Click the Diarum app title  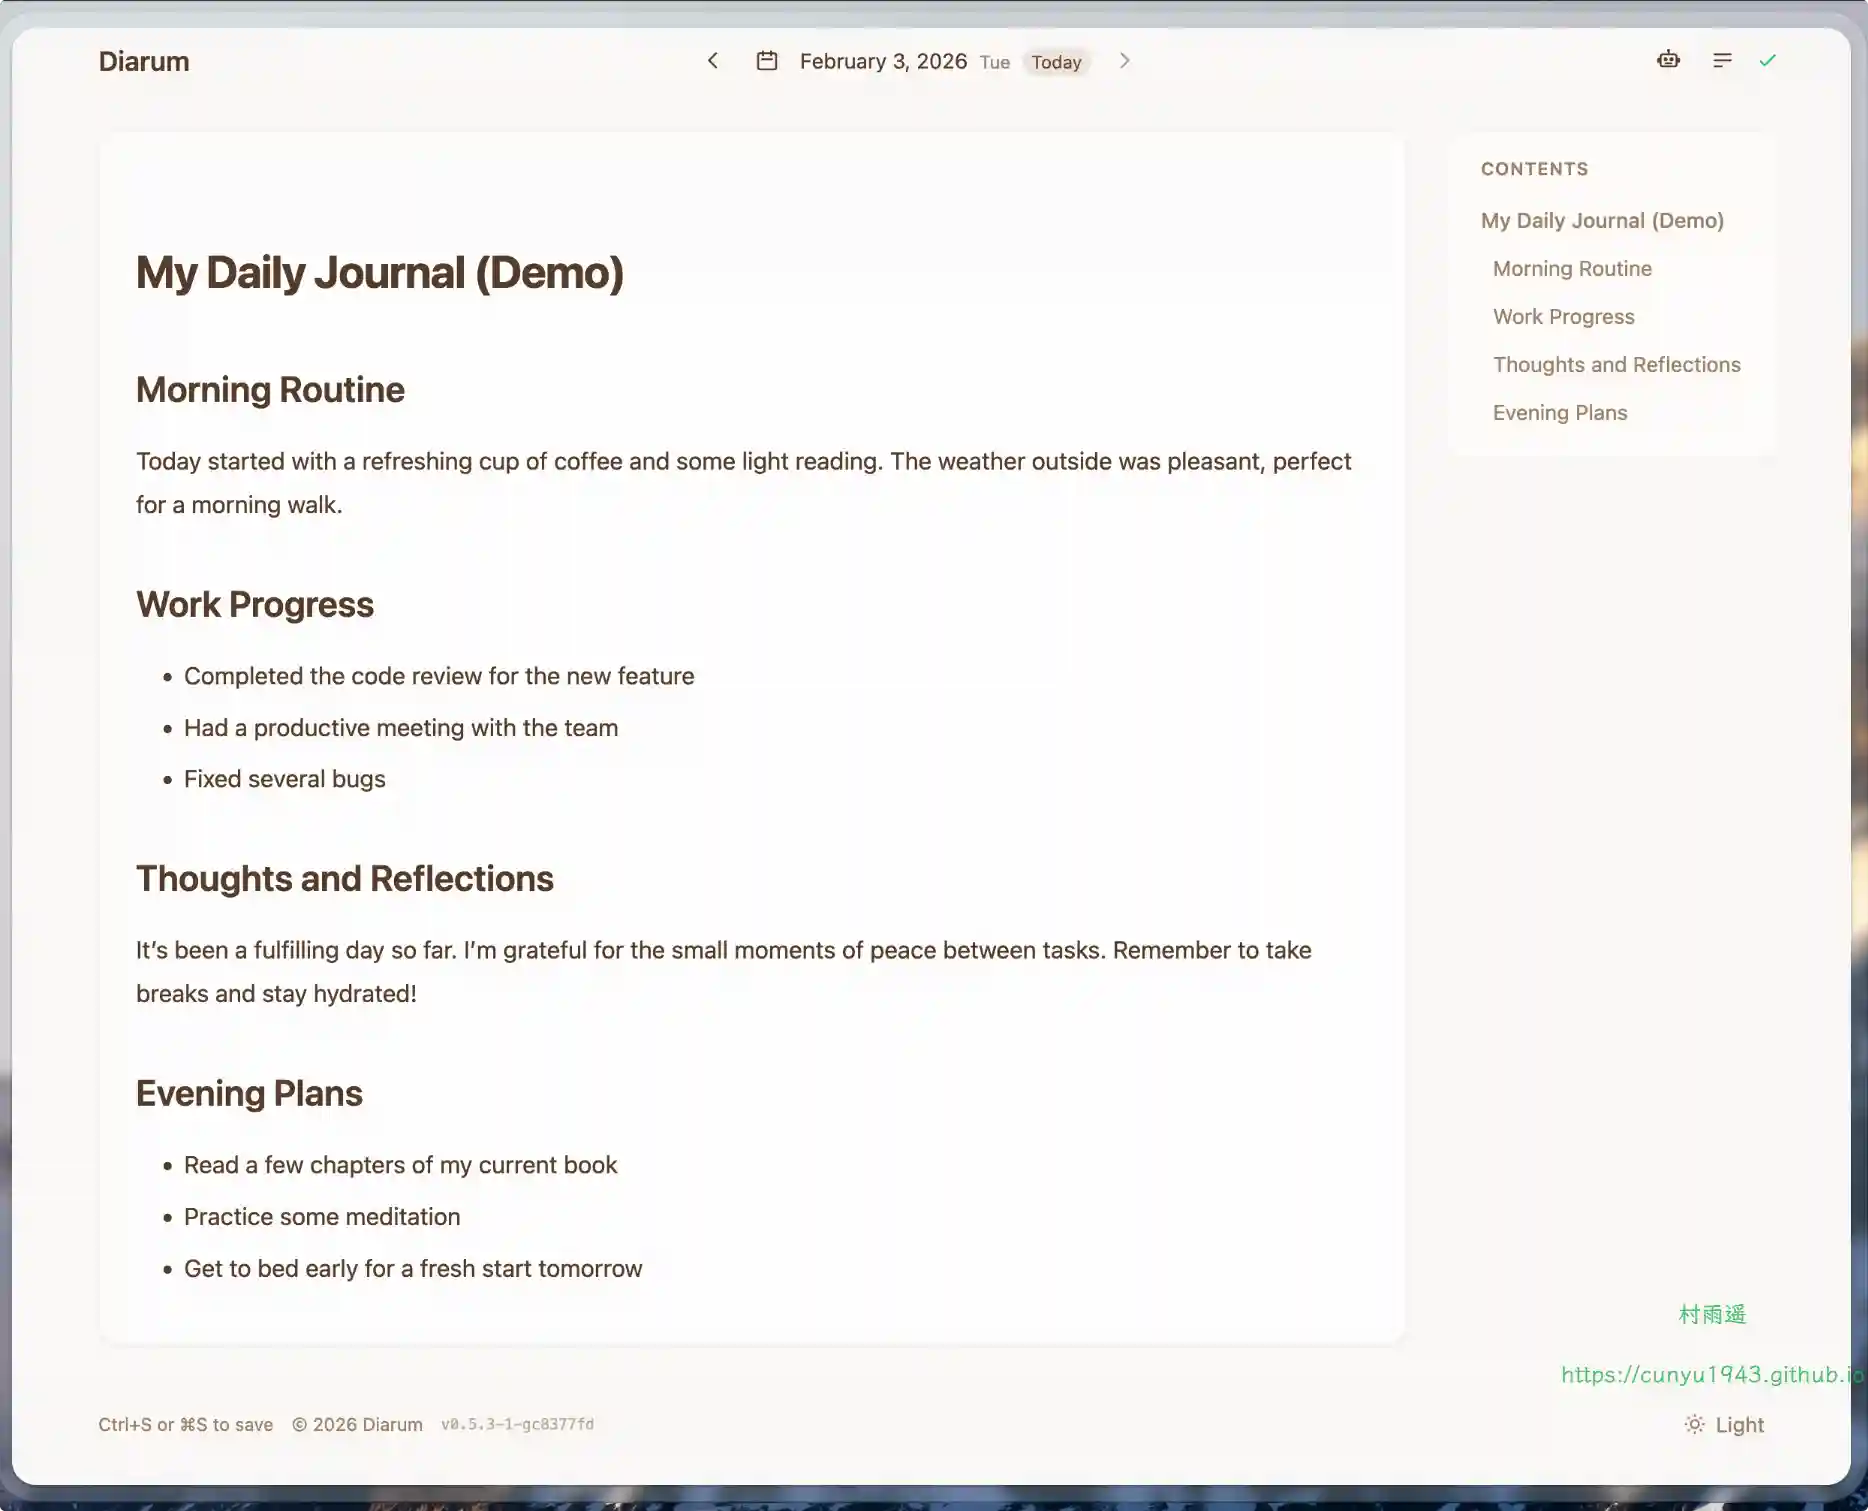coord(144,61)
